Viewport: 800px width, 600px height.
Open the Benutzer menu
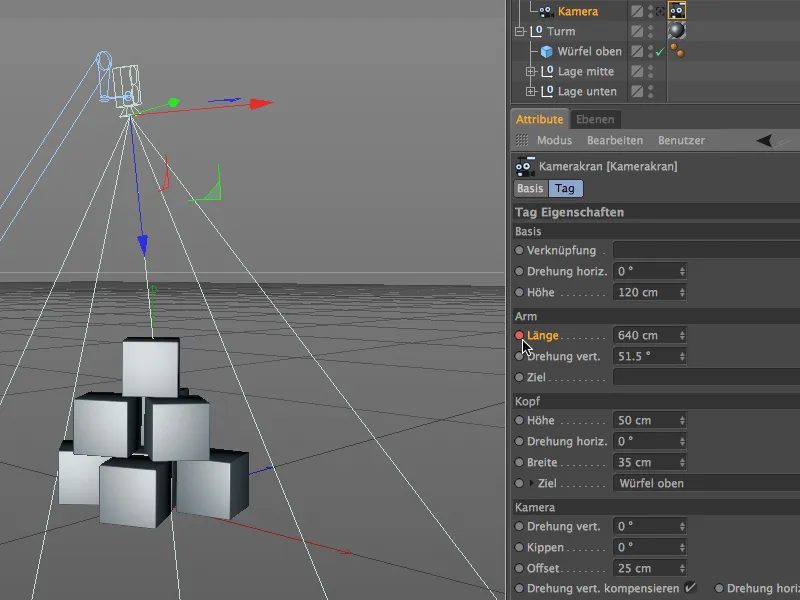tap(681, 140)
